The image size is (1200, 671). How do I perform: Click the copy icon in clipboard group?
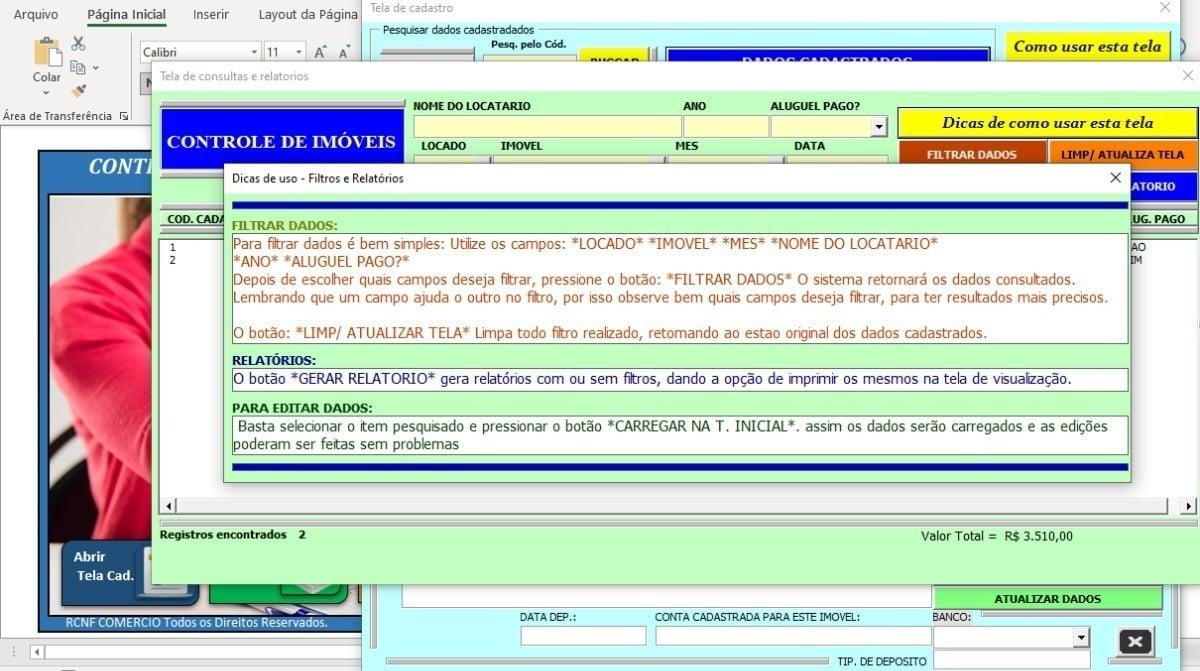tap(78, 67)
